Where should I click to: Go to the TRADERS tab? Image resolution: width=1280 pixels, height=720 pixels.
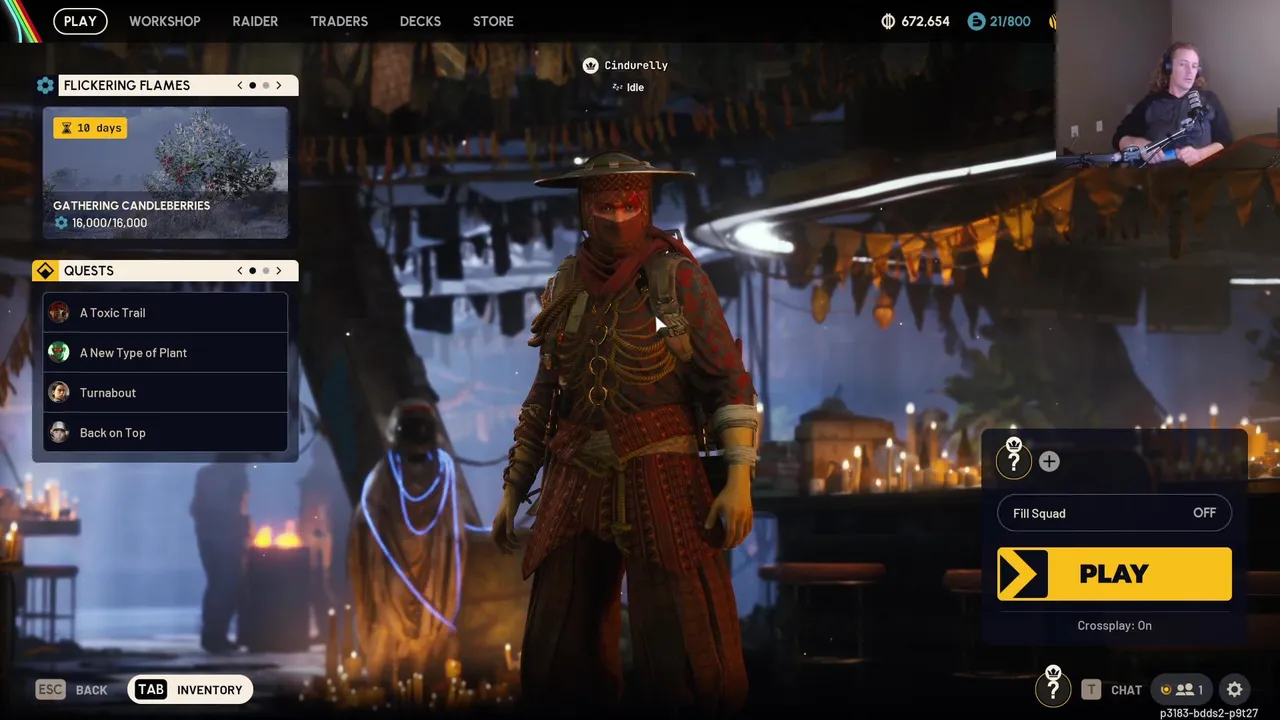[x=339, y=21]
